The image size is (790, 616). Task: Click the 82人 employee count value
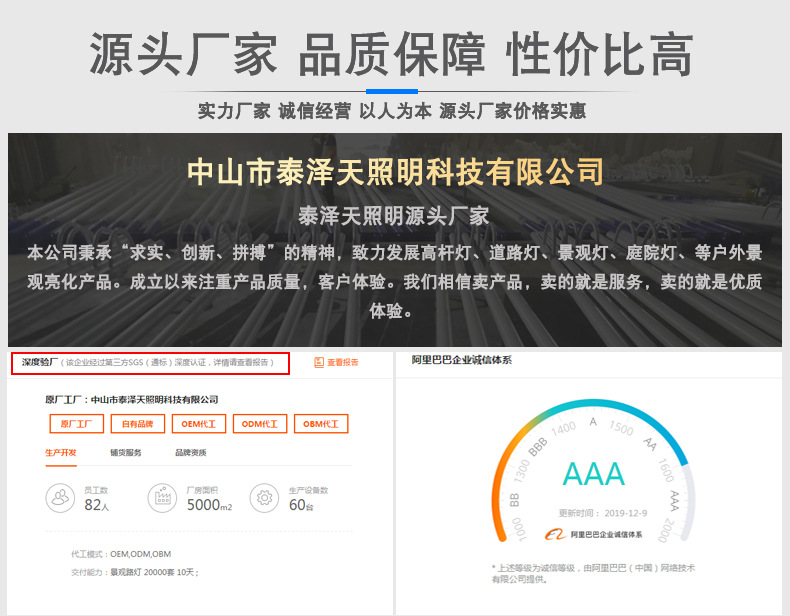96,505
